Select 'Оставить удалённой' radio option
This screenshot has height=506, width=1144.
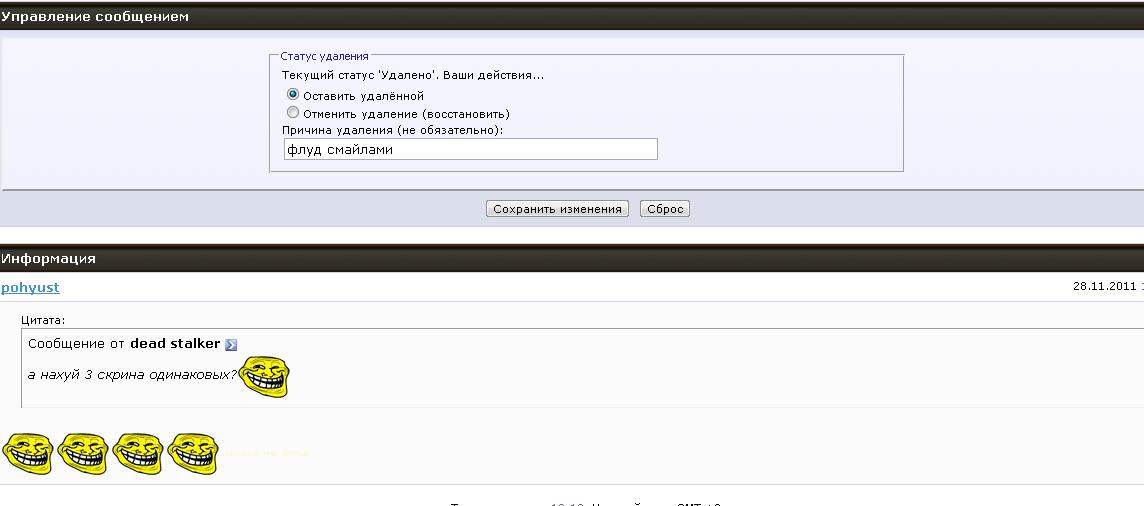(293, 95)
